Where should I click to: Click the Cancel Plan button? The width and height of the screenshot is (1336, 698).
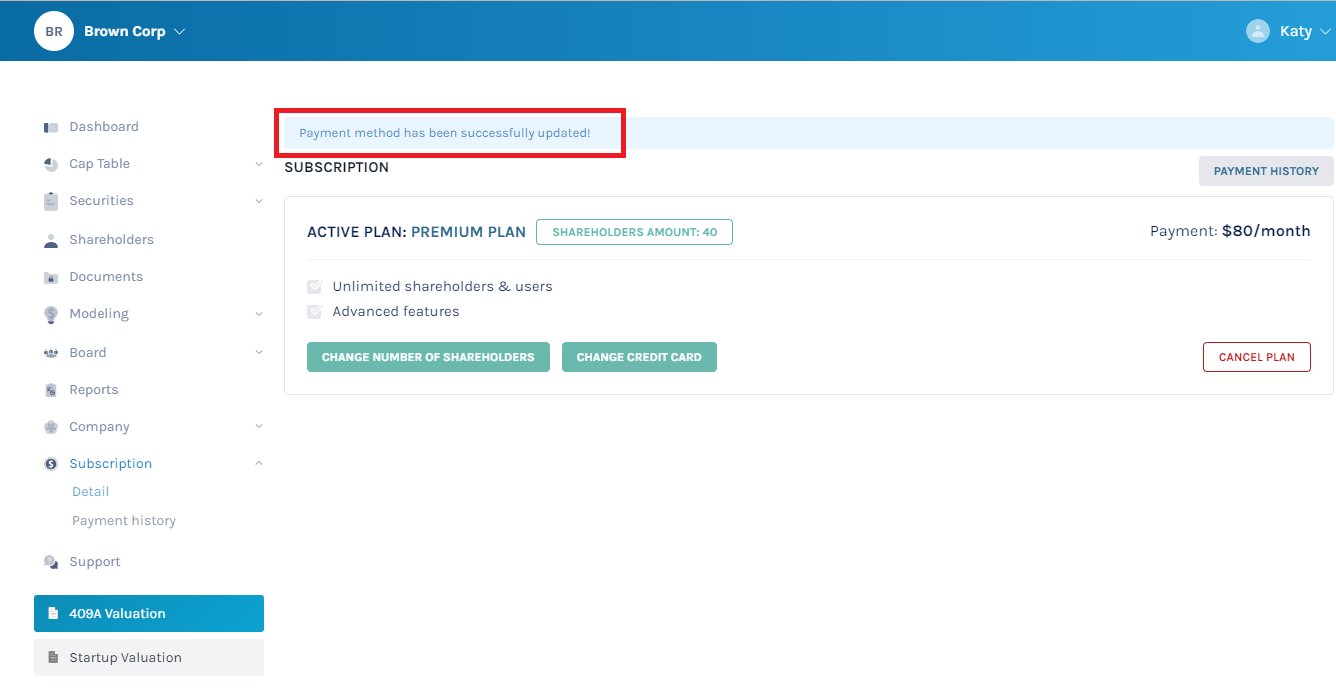pos(1256,356)
